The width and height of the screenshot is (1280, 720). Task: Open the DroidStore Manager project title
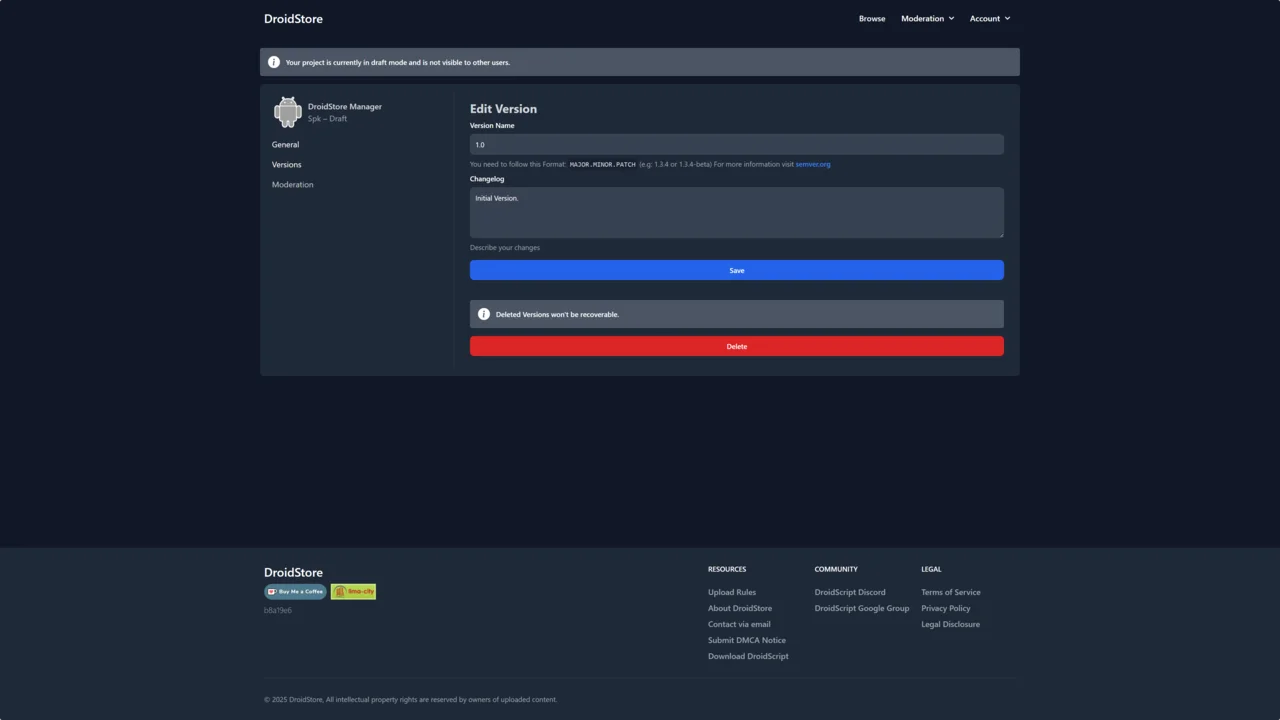coord(345,106)
